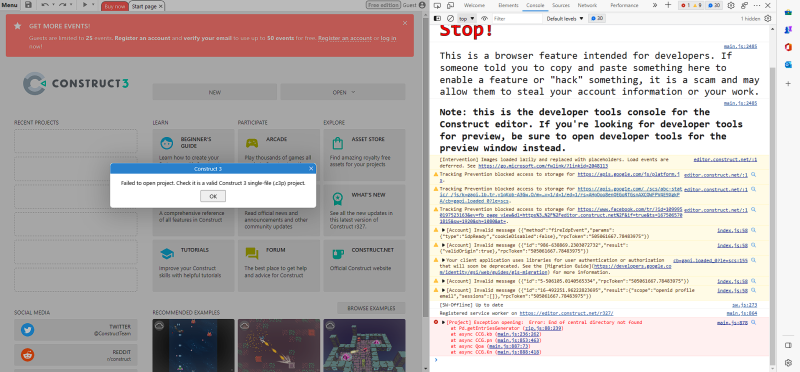The height and width of the screenshot is (372, 800).
Task: Open the Default levels dropdown
Action: coord(566,18)
